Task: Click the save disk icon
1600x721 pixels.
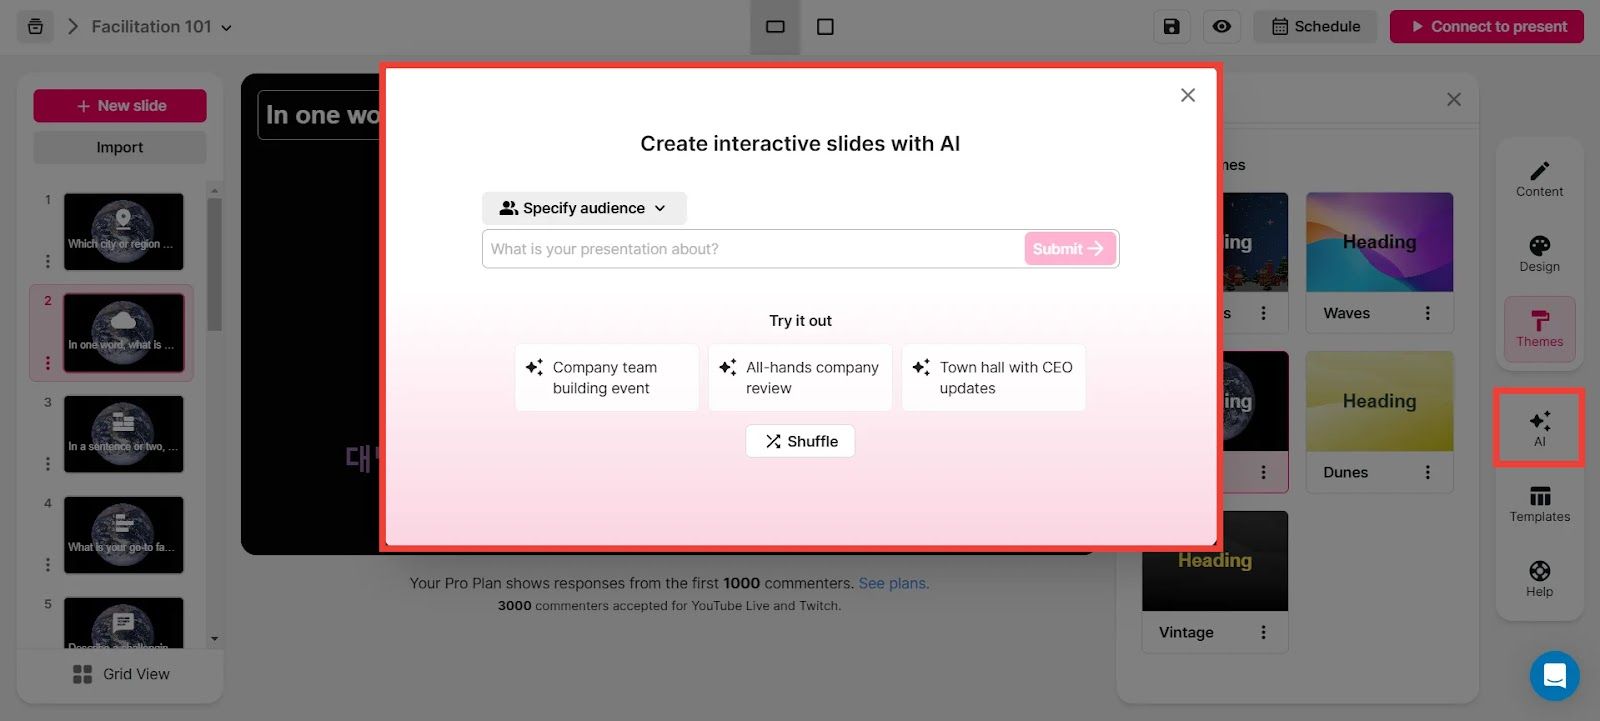Action: point(1171,27)
